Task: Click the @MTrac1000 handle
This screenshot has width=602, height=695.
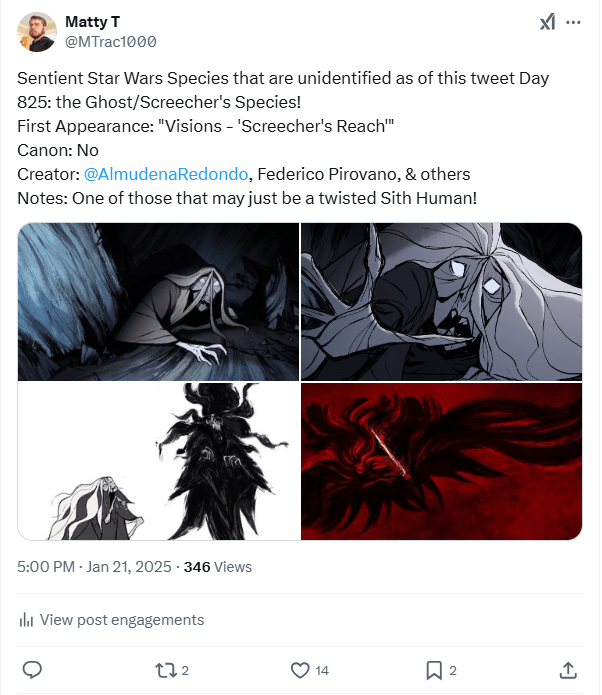Action: click(110, 41)
